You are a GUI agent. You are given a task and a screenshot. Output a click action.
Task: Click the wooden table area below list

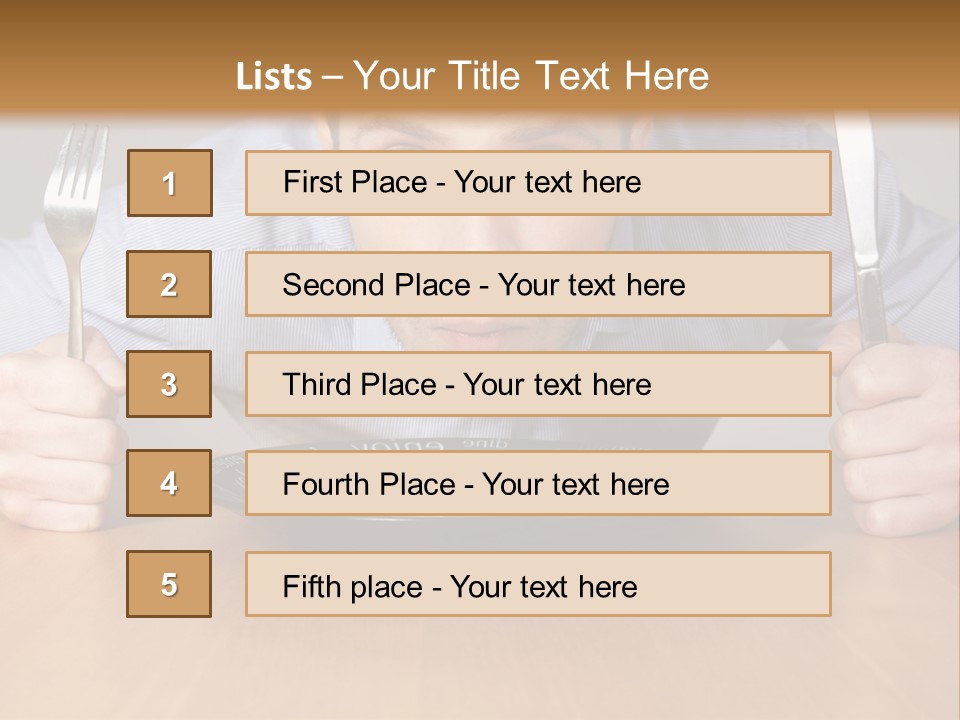click(x=480, y=667)
